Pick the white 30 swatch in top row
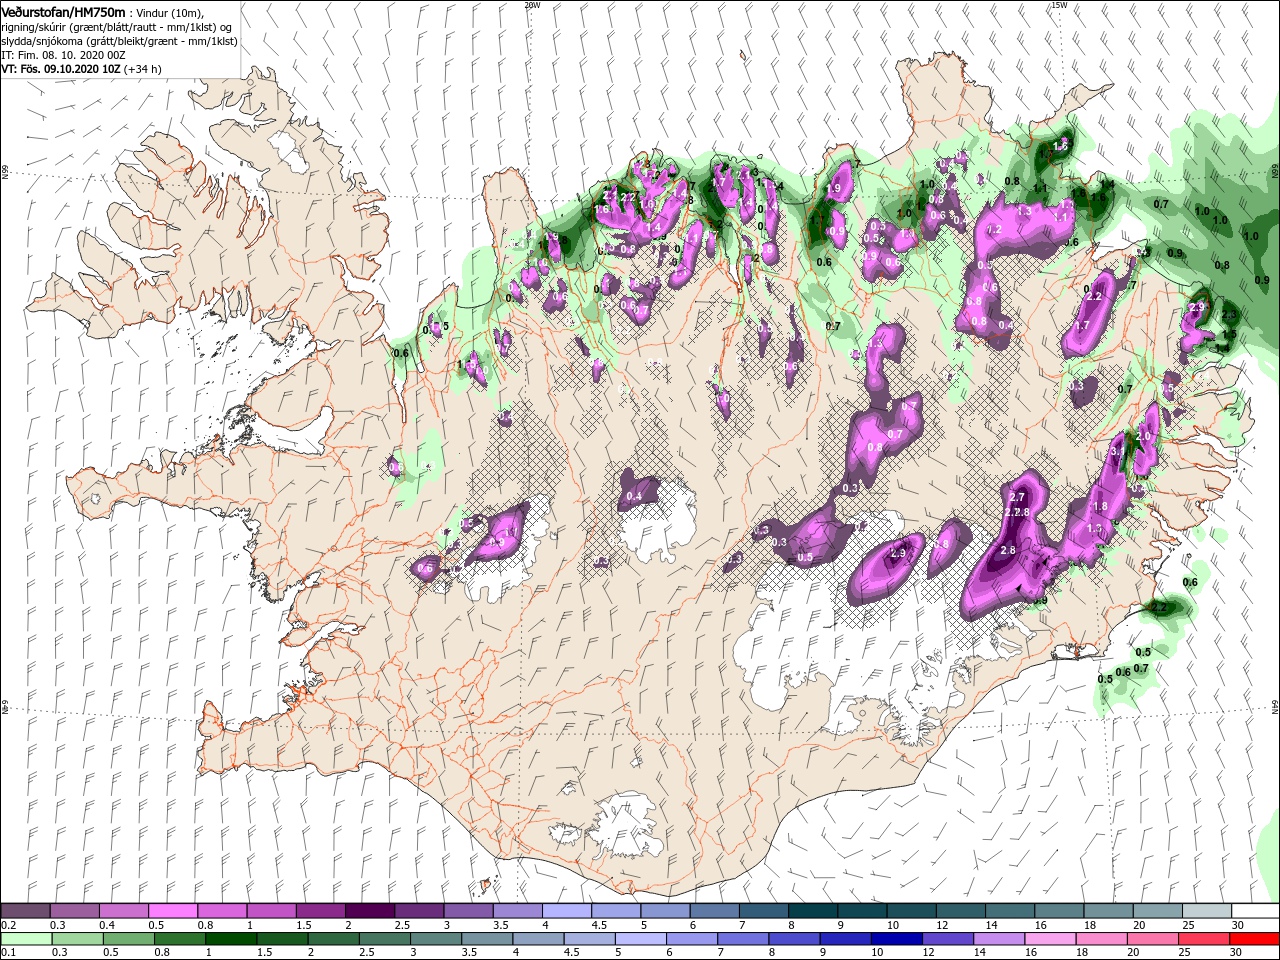This screenshot has height=960, width=1280. coord(1254,911)
